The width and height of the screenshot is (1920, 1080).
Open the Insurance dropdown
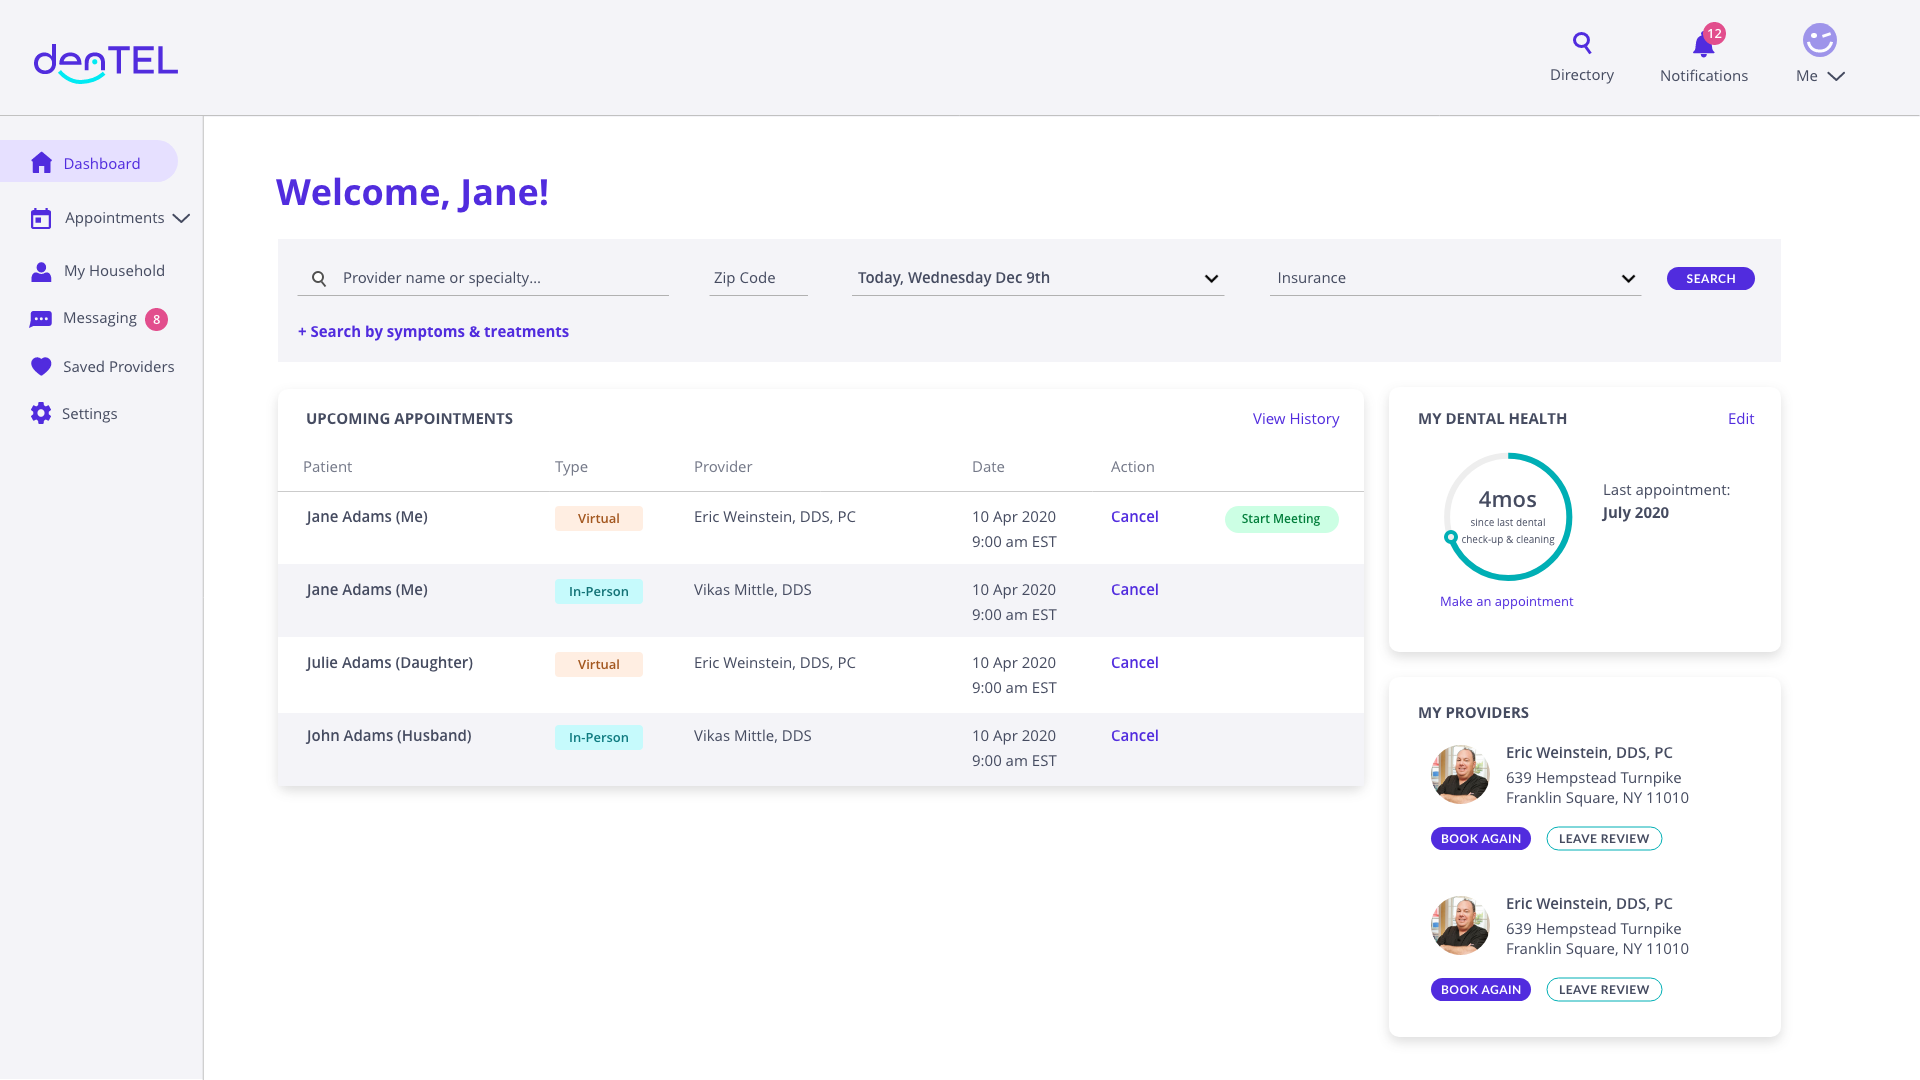[x=1627, y=279]
